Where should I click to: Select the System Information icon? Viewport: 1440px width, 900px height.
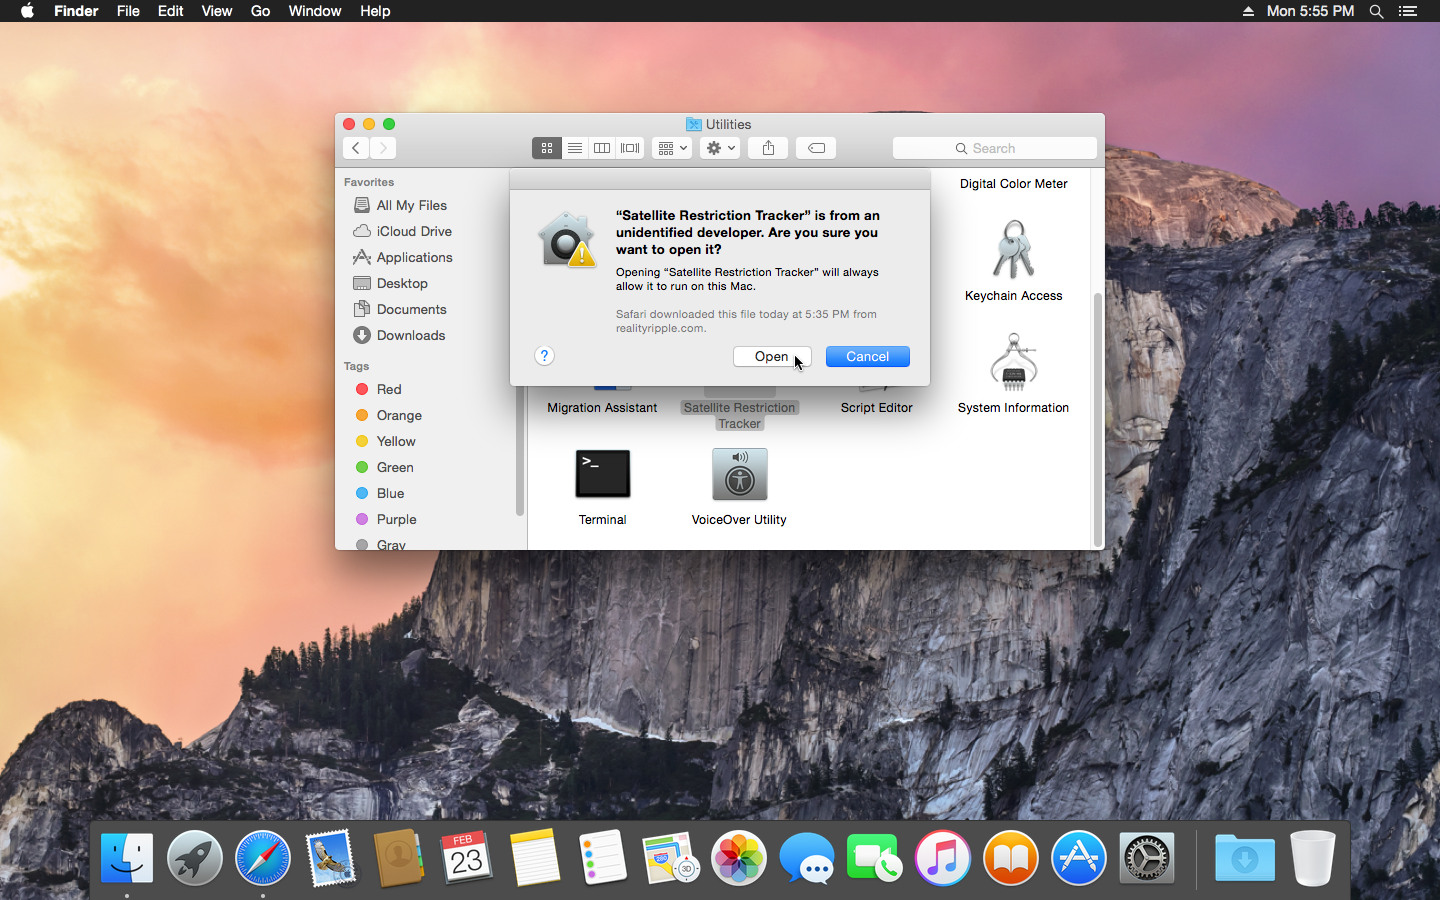(x=1013, y=362)
